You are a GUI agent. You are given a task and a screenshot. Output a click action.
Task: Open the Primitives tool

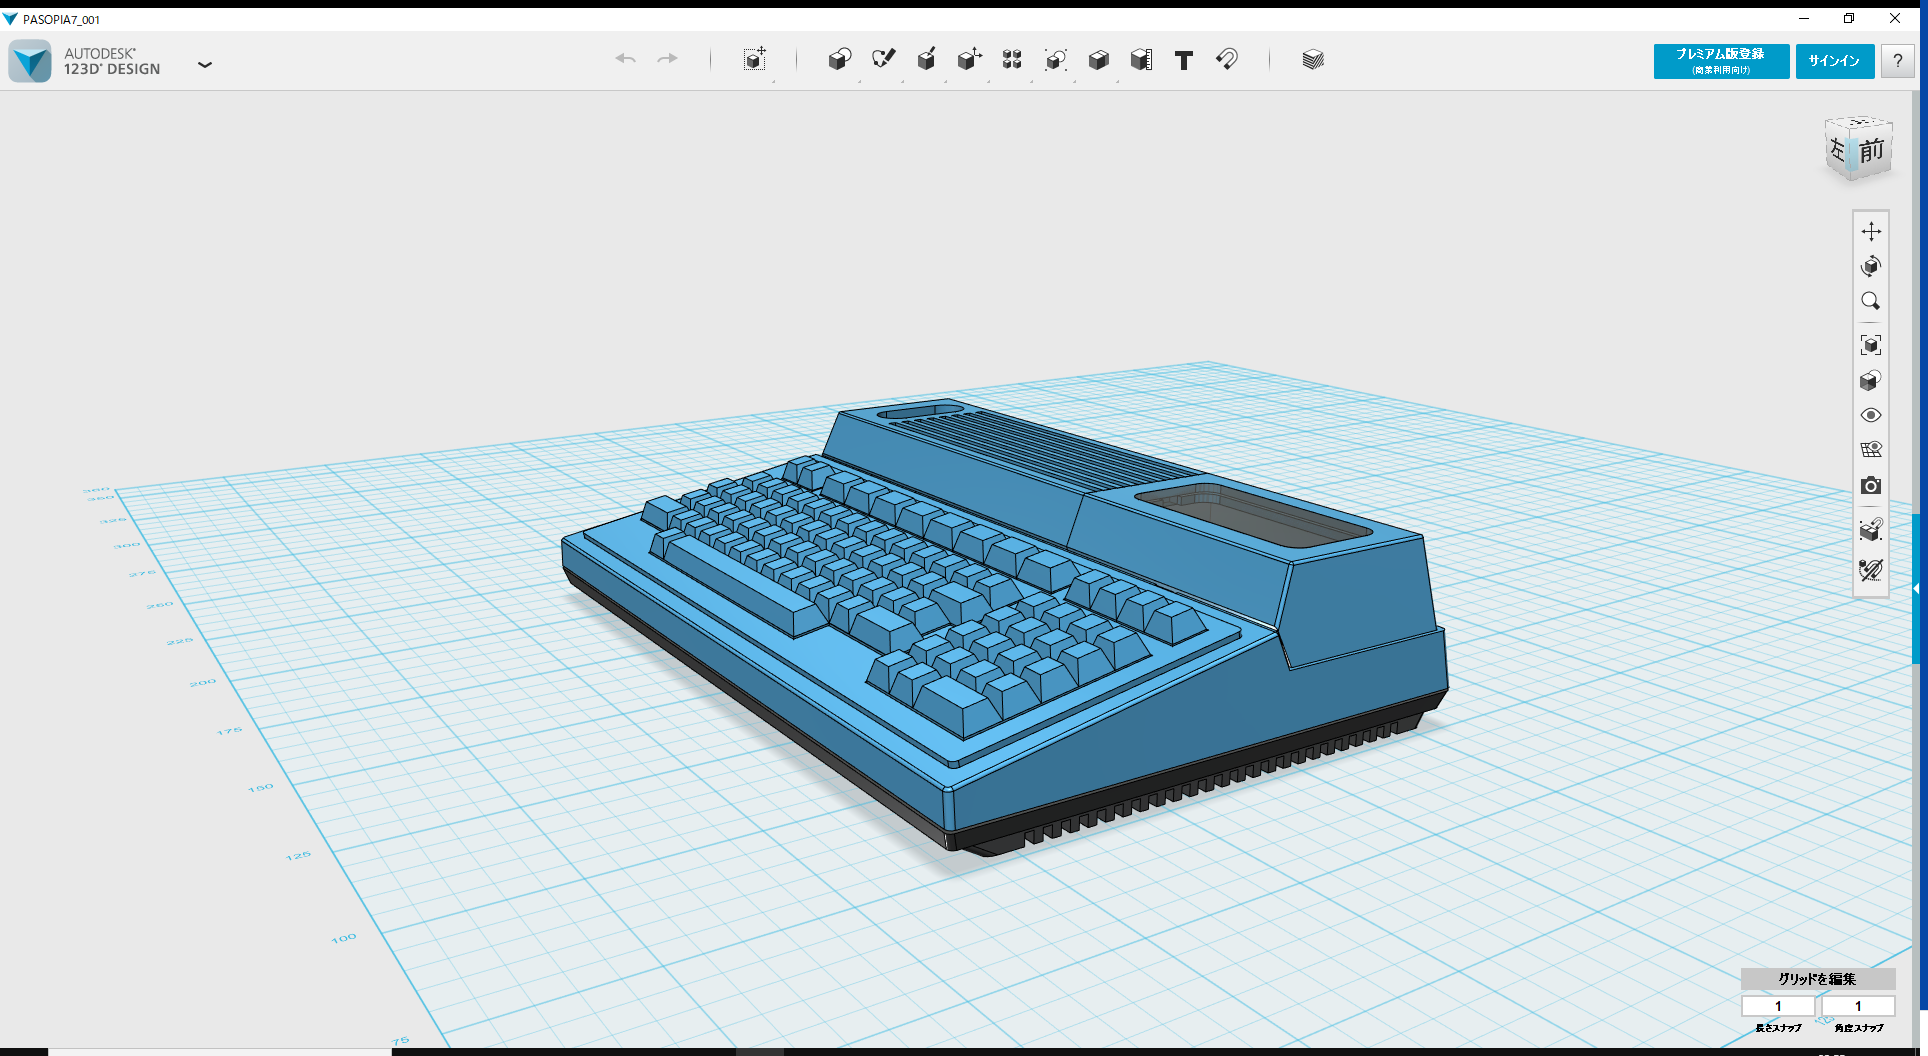(840, 60)
